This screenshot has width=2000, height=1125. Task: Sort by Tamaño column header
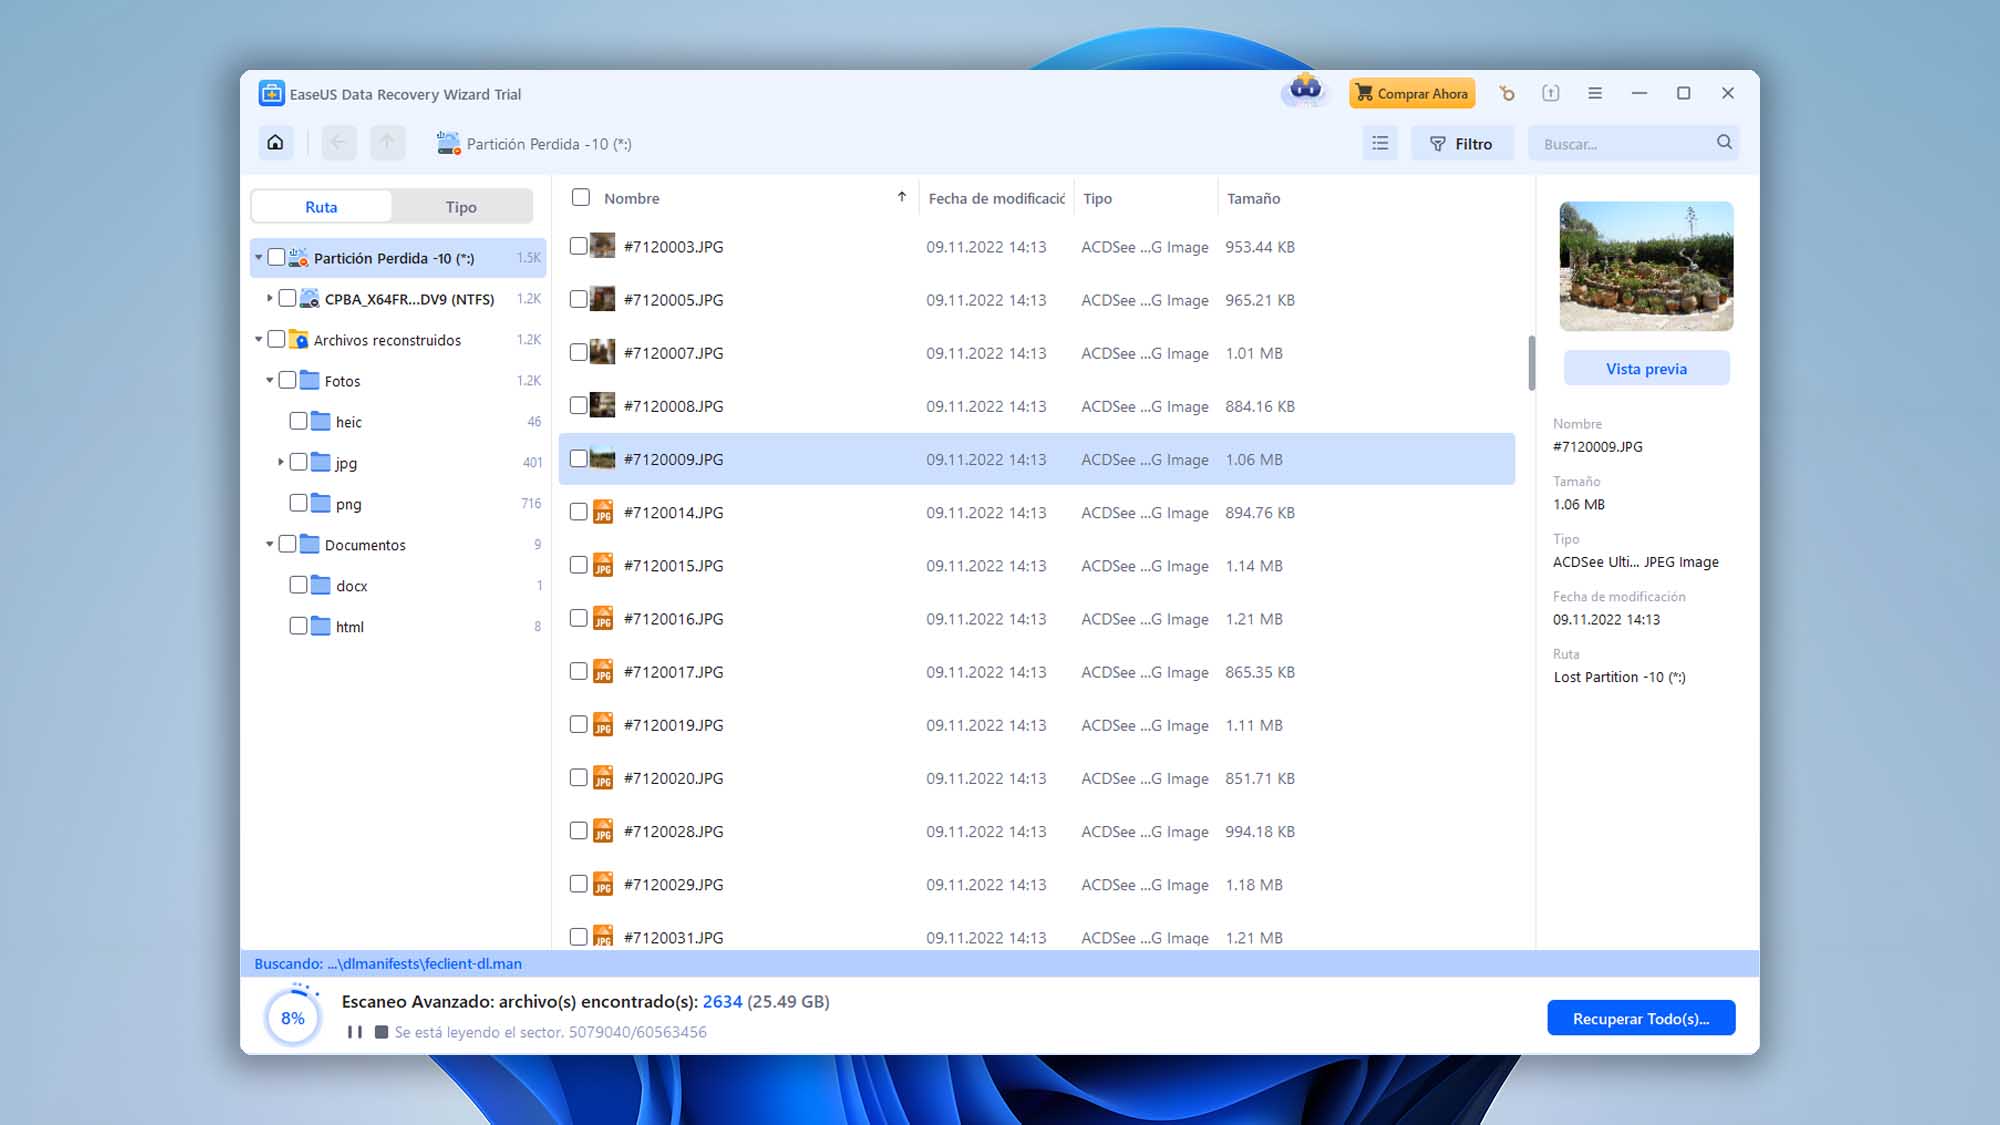point(1253,198)
